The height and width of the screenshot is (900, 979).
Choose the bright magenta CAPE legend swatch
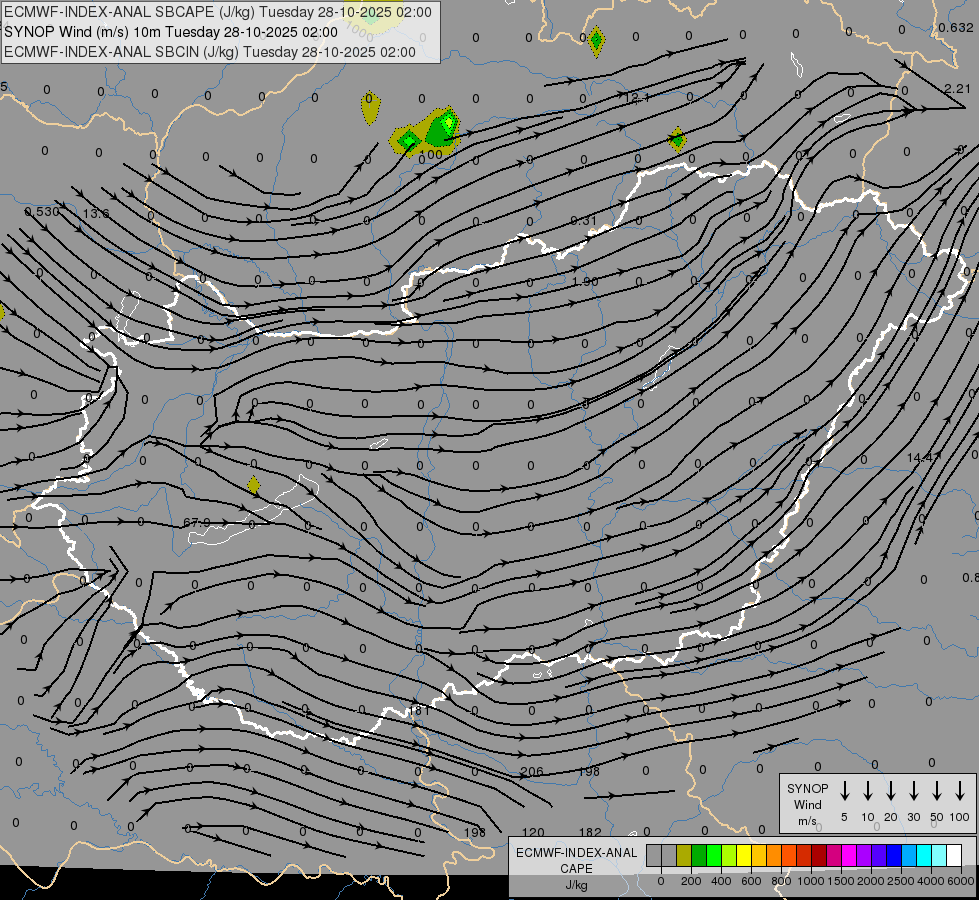tap(849, 855)
